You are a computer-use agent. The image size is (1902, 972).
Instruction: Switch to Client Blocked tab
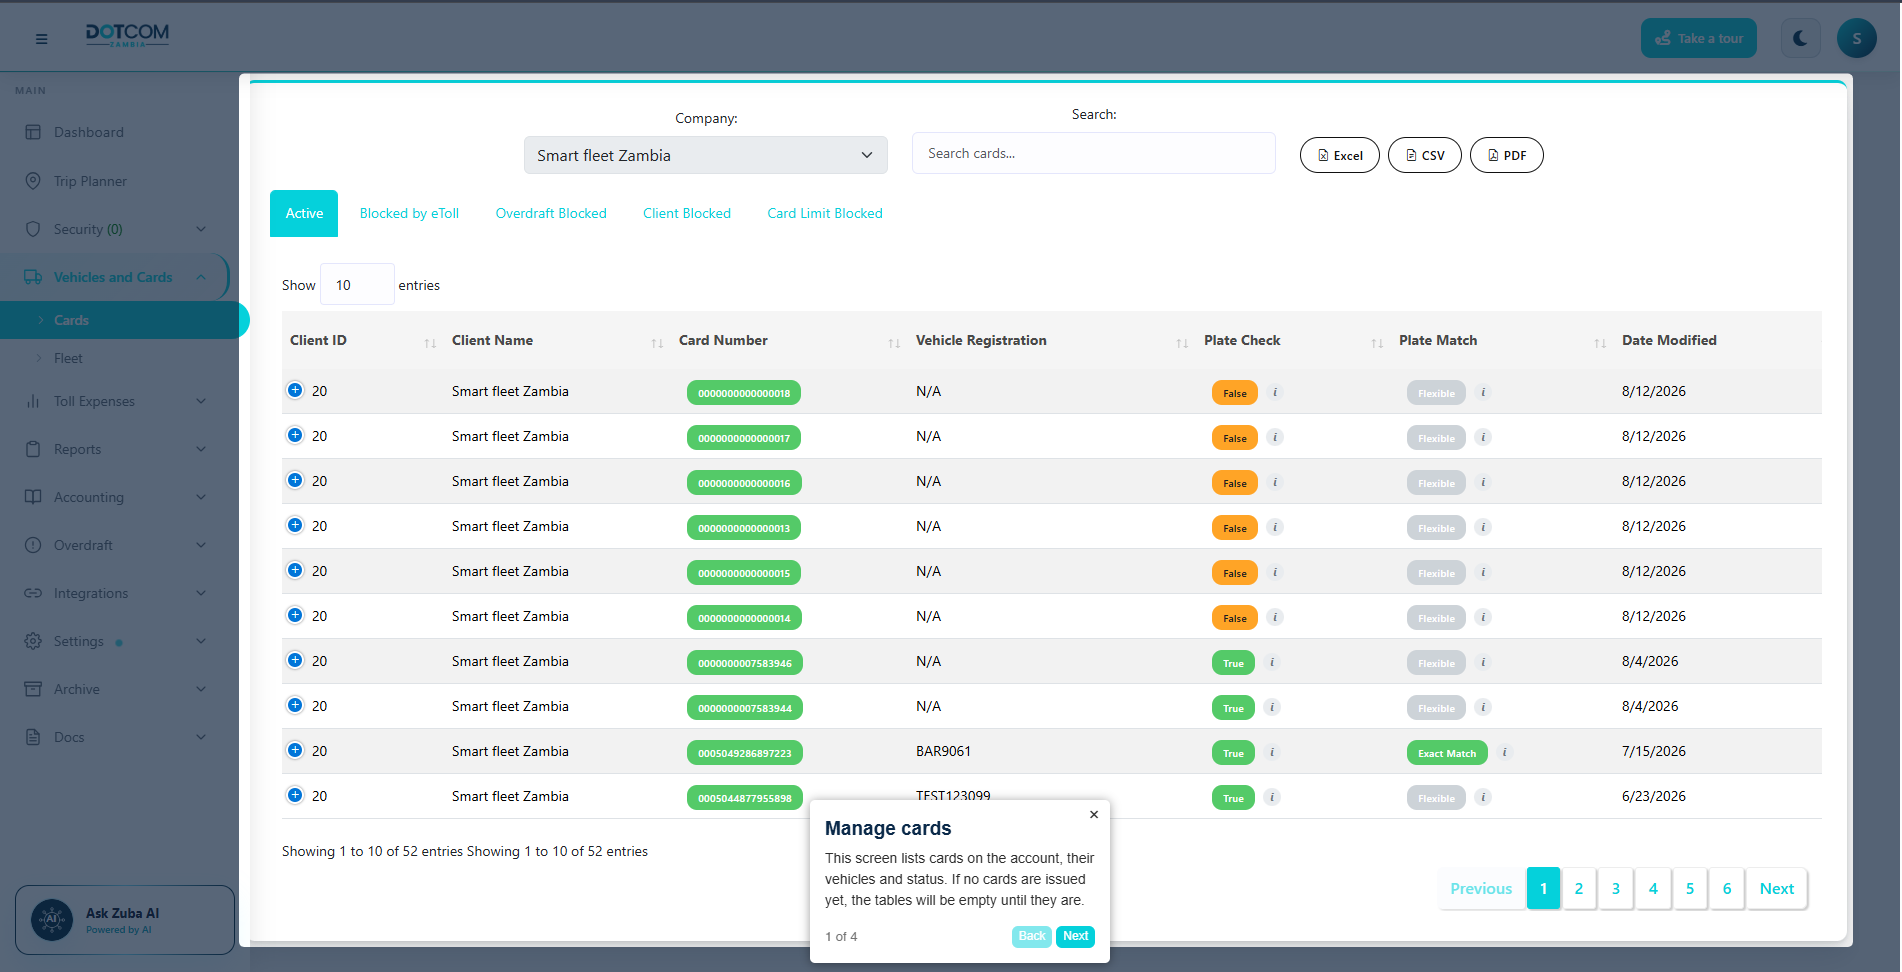click(687, 213)
